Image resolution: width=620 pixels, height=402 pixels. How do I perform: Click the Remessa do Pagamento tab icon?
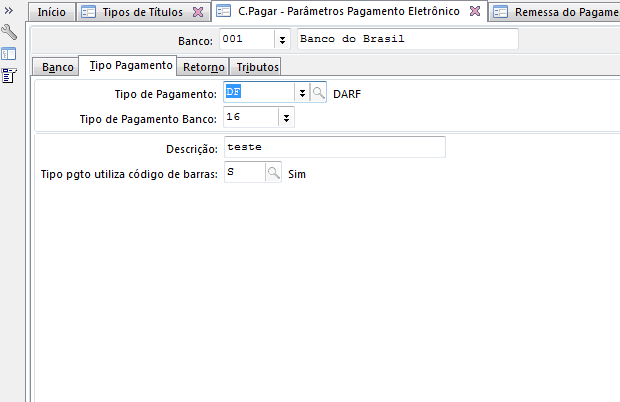[501, 12]
